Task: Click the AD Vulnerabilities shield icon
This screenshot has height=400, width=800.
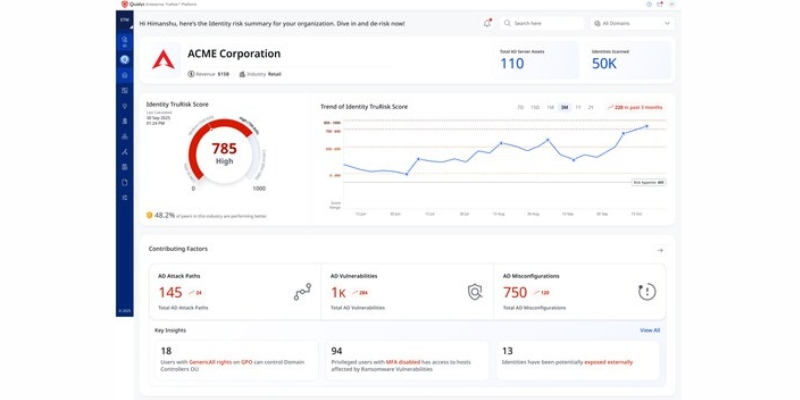Action: pos(476,292)
